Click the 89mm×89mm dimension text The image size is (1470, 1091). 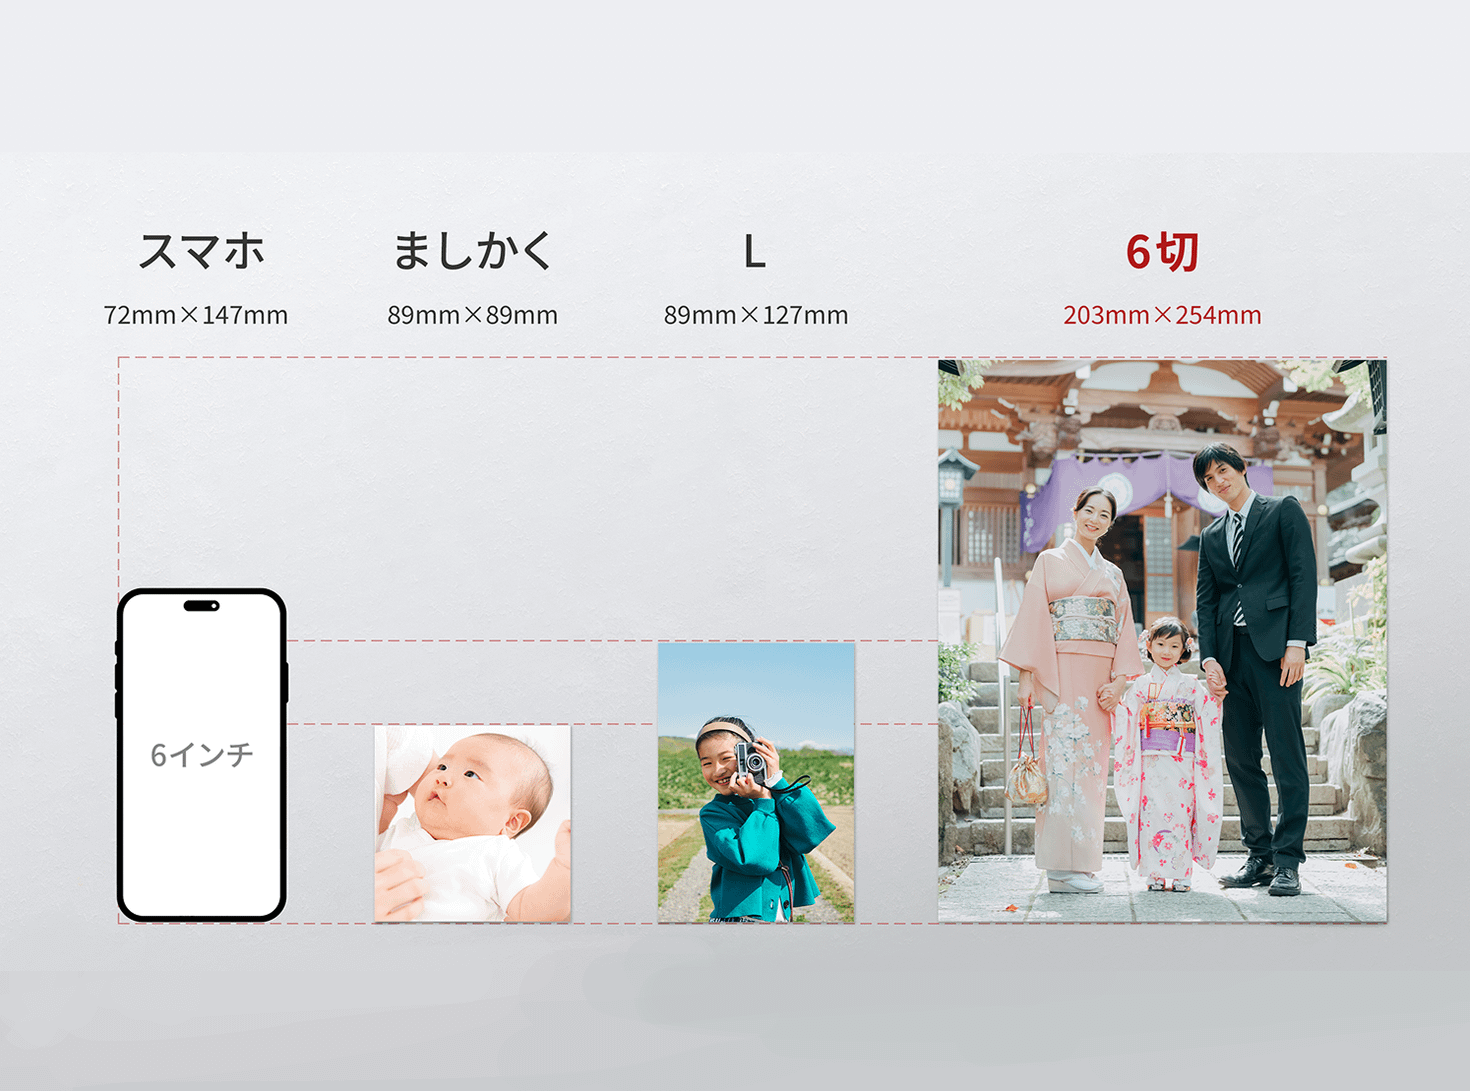[x=472, y=316]
